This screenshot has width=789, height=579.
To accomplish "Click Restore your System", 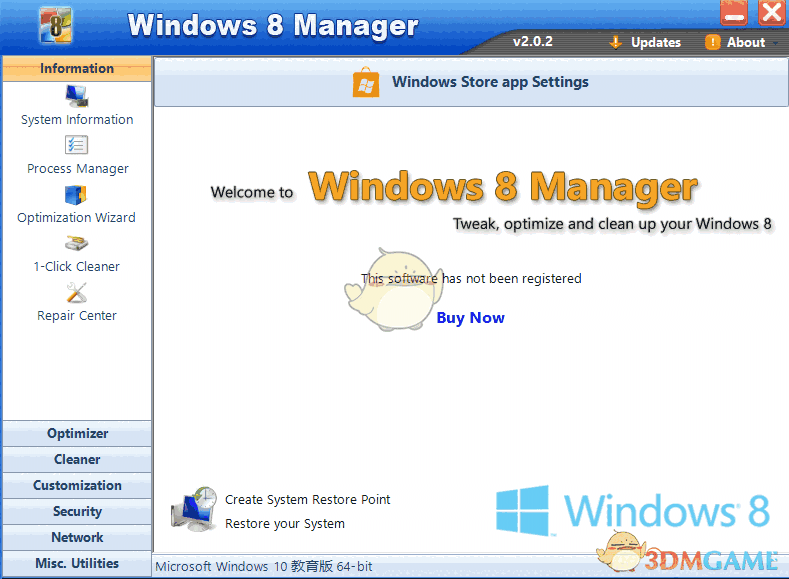I will click(285, 524).
